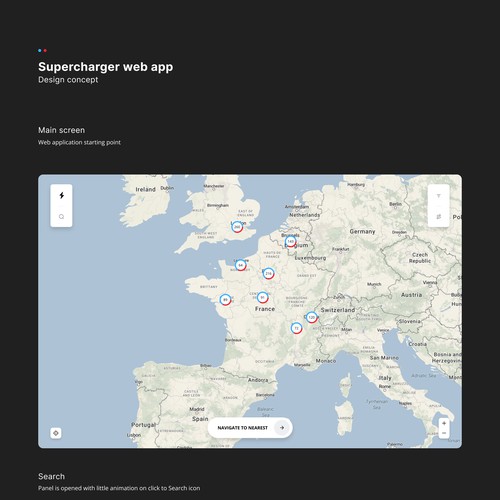This screenshot has width=500, height=500.
Task: Open the search panel via magnifier icon
Action: [x=61, y=217]
